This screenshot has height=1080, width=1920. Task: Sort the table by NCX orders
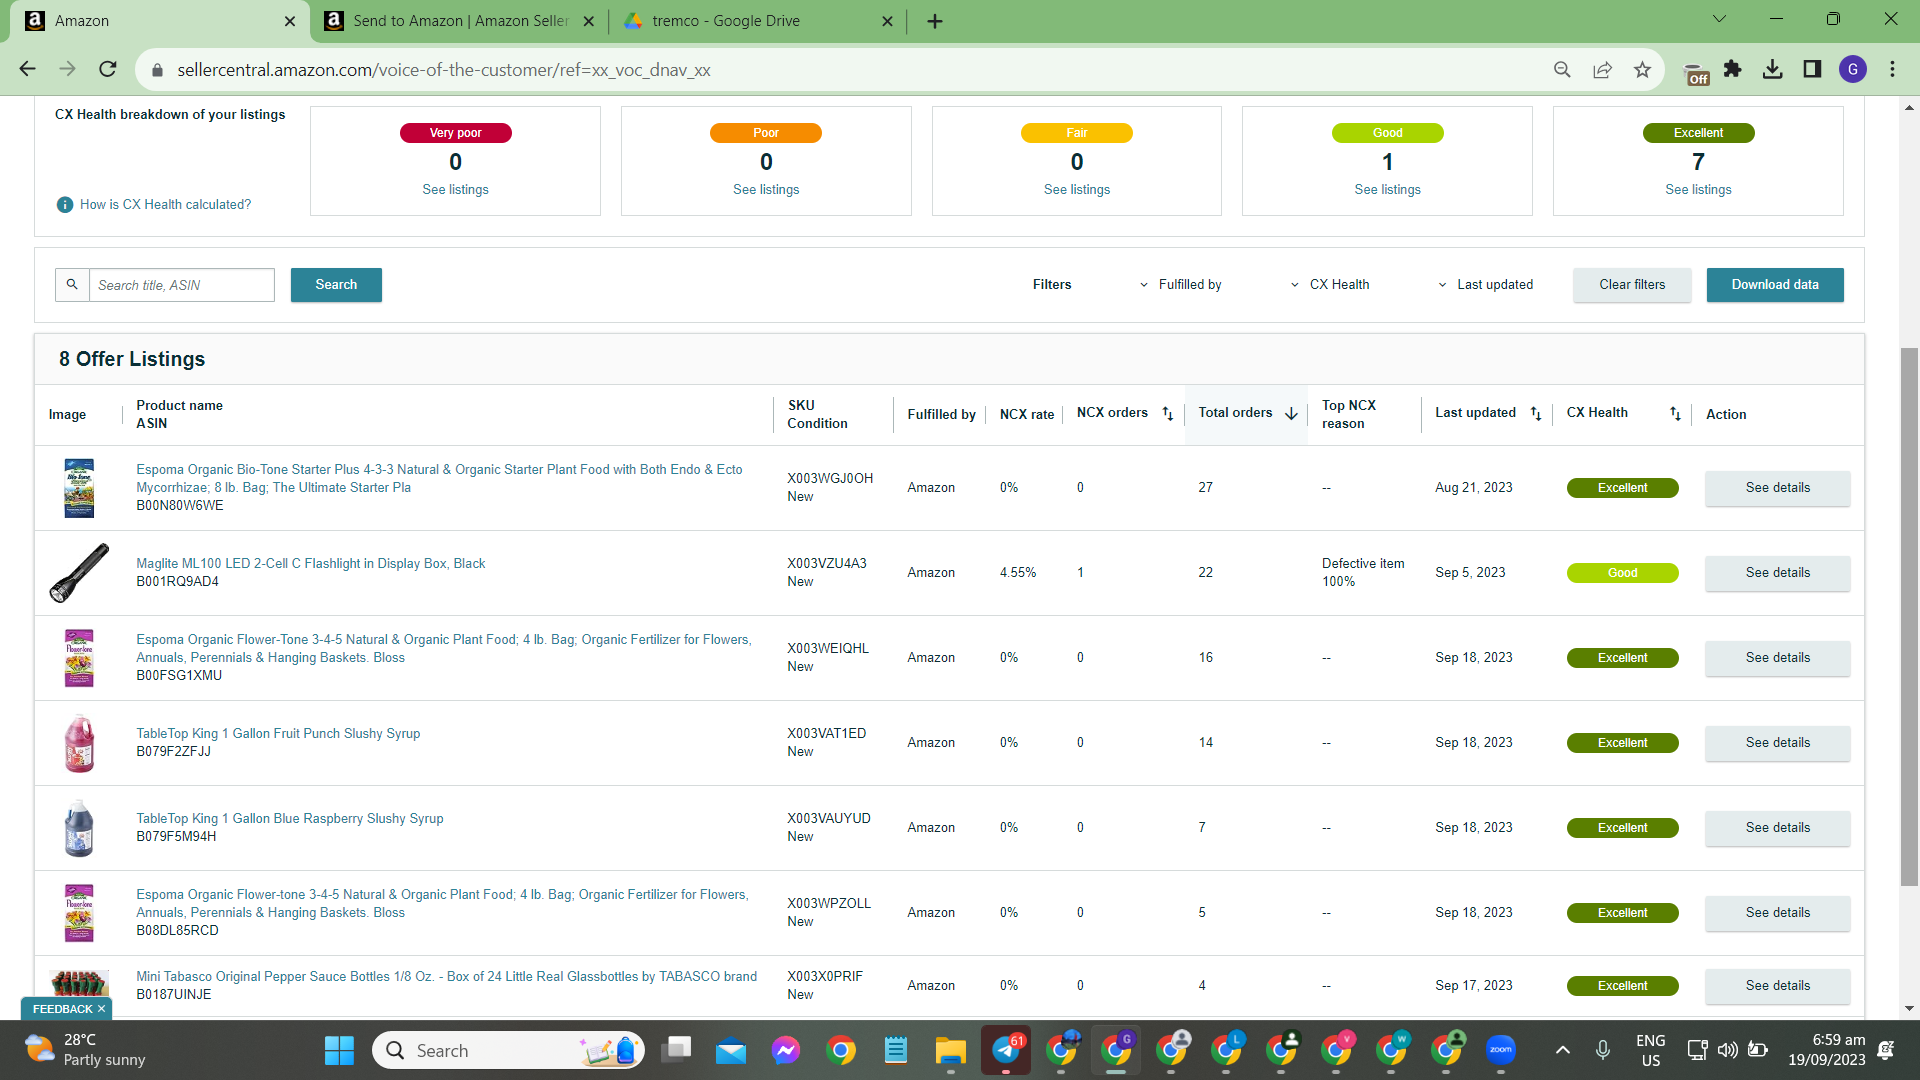pyautogui.click(x=1167, y=414)
